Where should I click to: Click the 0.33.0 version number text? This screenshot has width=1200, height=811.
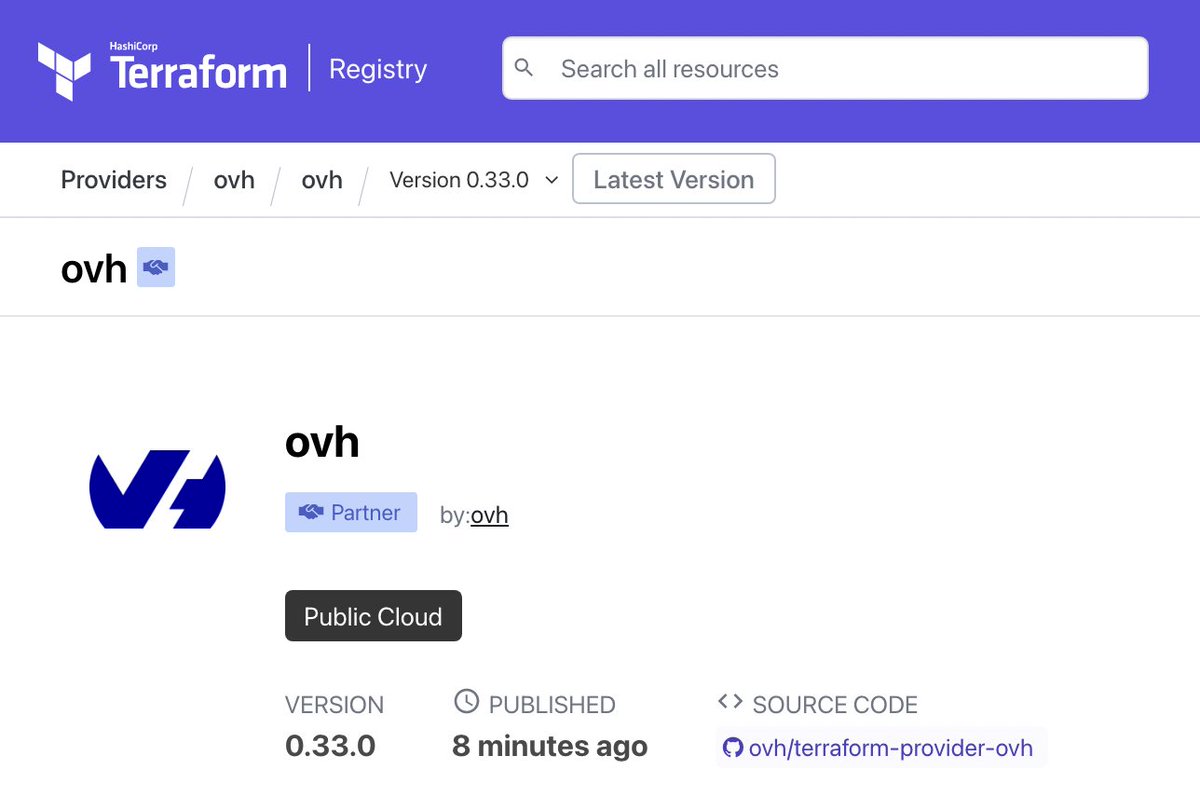330,745
